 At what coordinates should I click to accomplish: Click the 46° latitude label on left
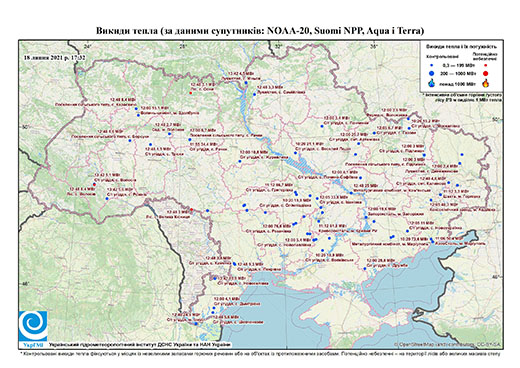tap(25, 283)
